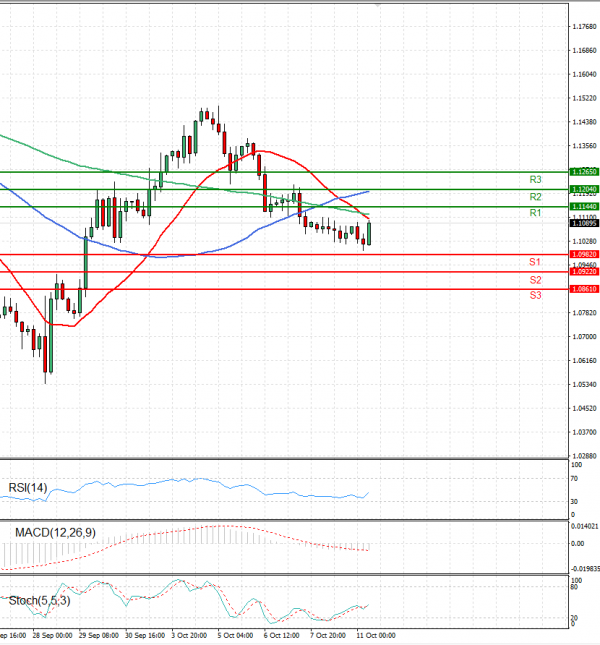This screenshot has height=645, width=600.
Task: Click the RSI(14) indicator label
Action: (28, 488)
